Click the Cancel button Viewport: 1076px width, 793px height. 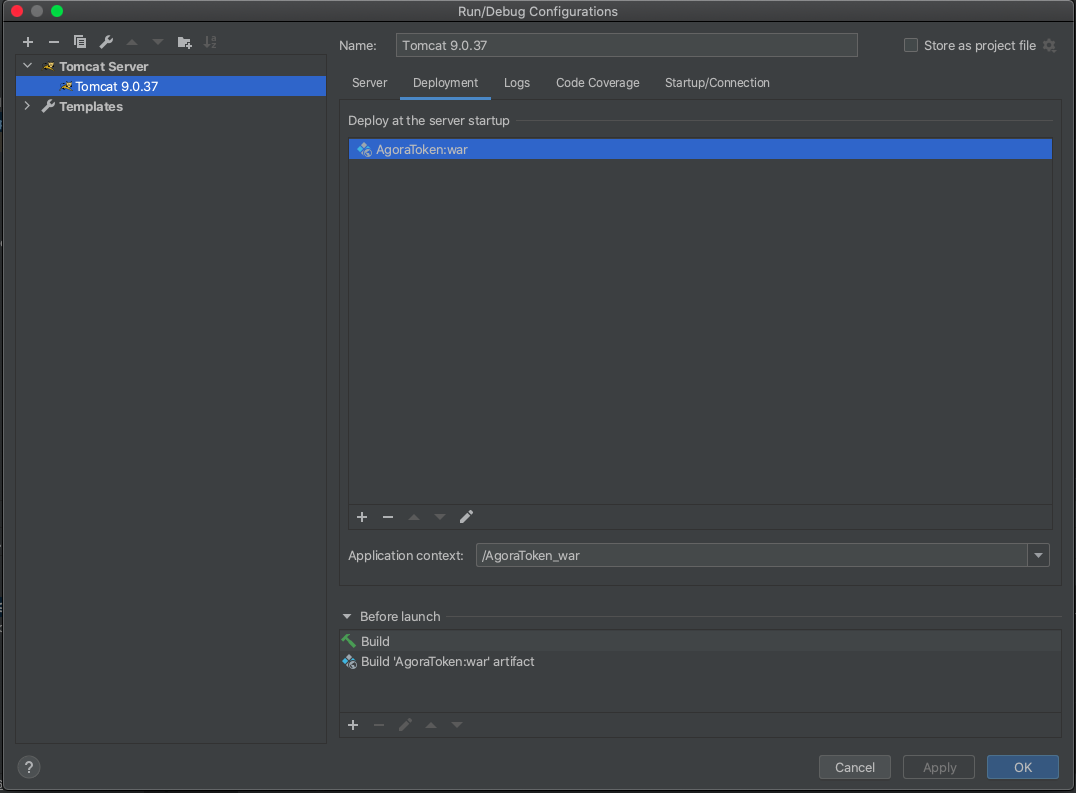(x=855, y=767)
